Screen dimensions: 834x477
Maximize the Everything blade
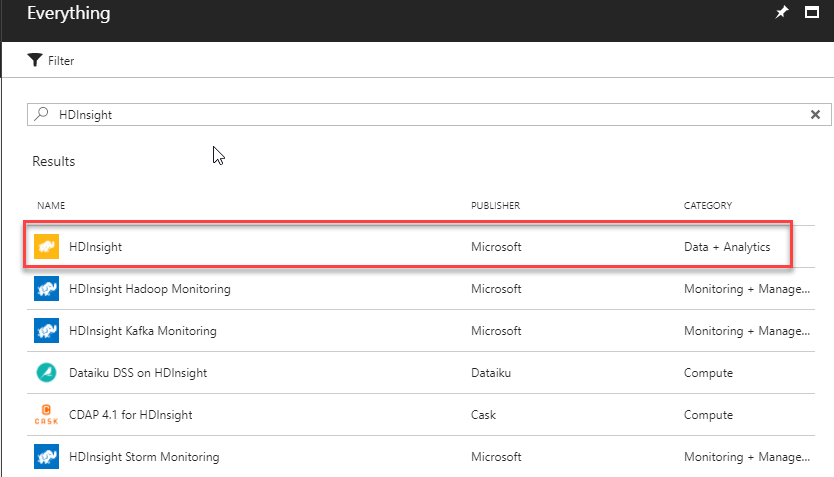pyautogui.click(x=813, y=13)
